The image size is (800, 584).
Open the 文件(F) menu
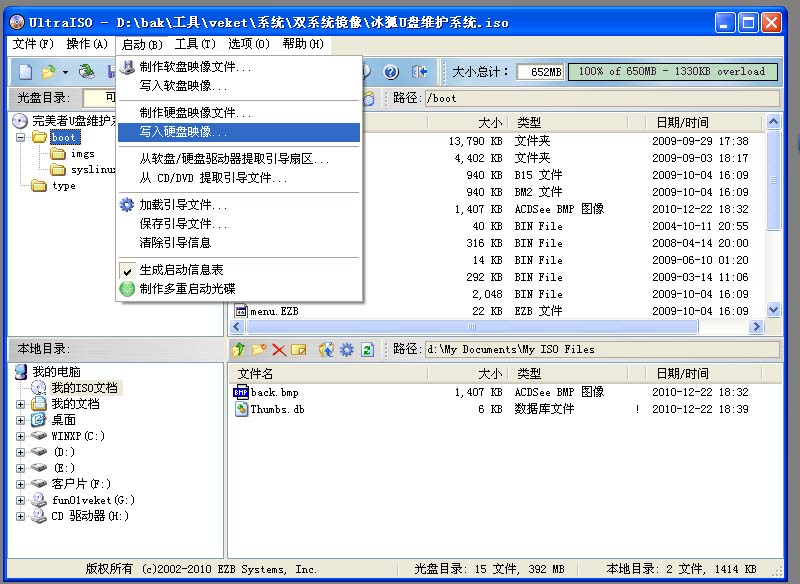point(33,44)
